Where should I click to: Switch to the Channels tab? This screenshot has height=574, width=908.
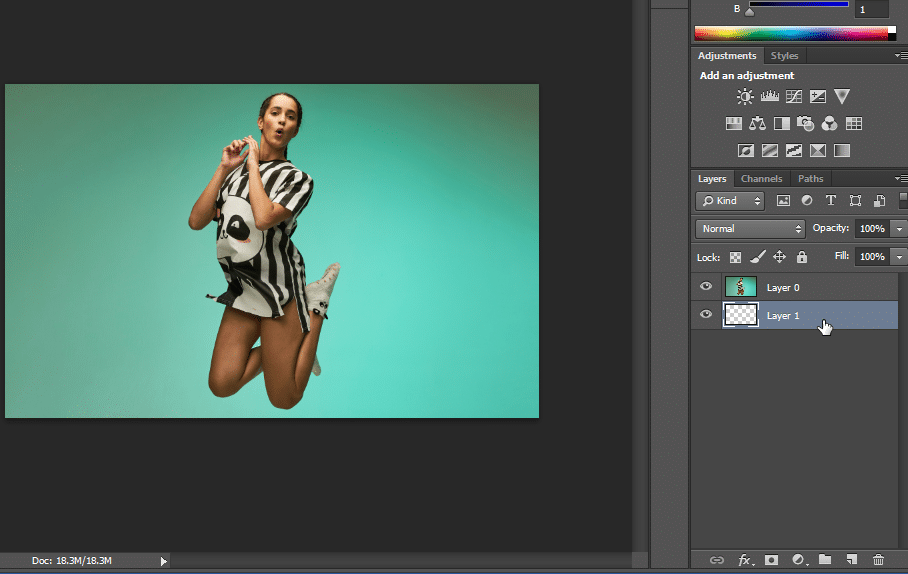(761, 178)
